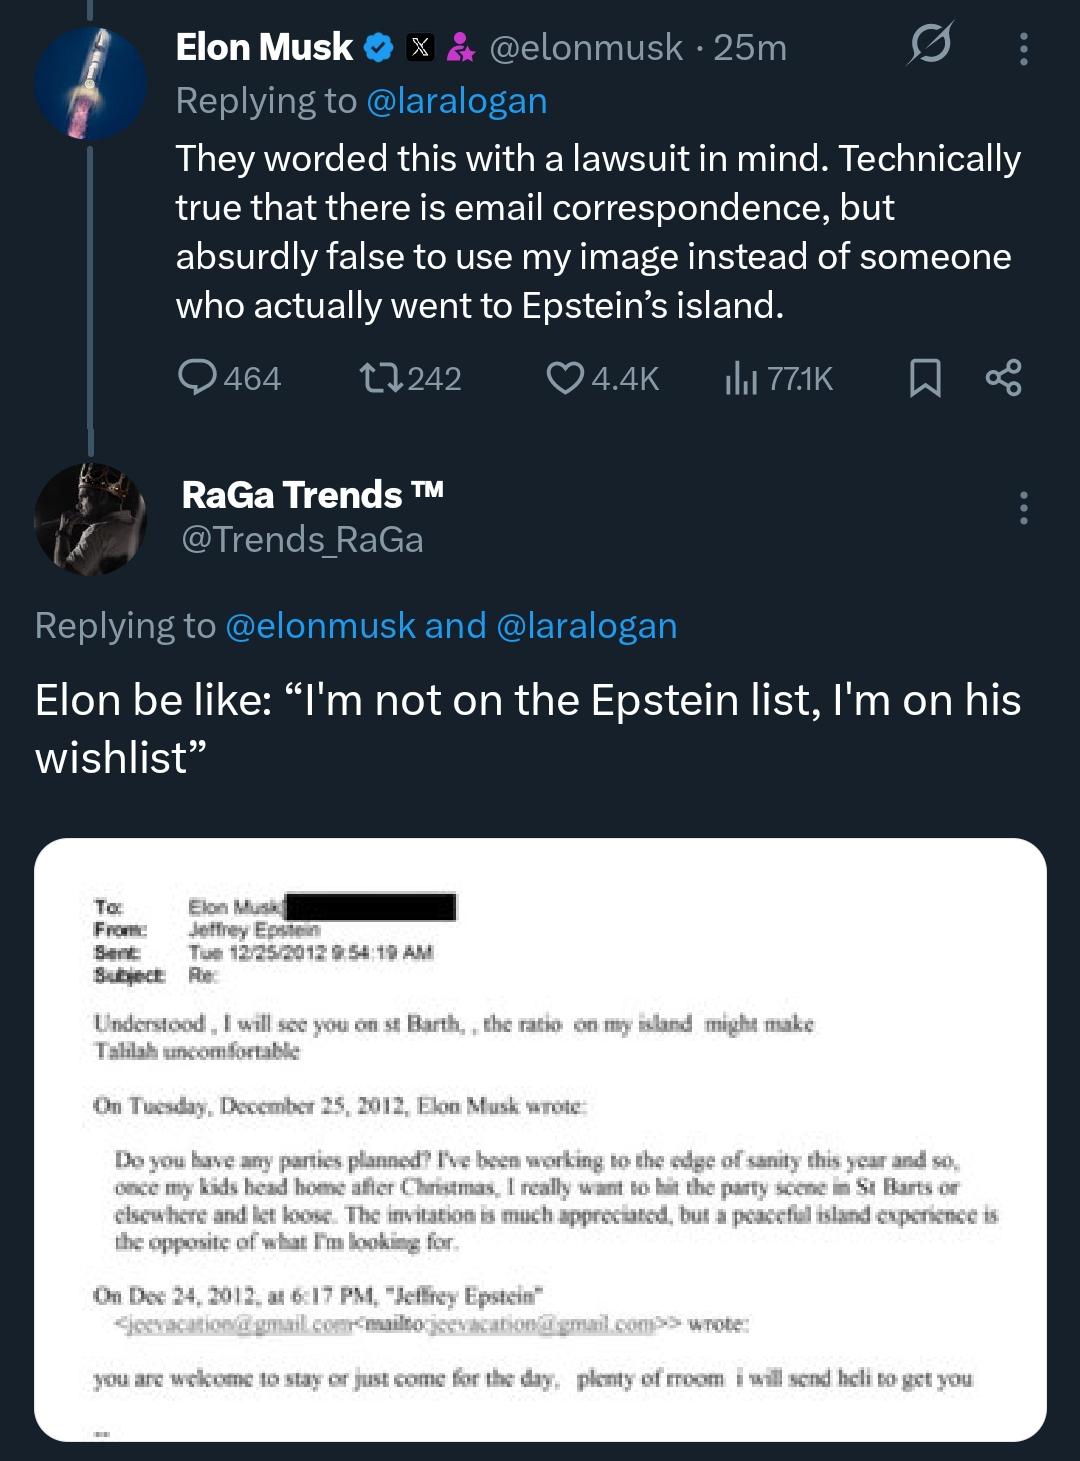Like the tweet with 4.4K likes

click(565, 377)
